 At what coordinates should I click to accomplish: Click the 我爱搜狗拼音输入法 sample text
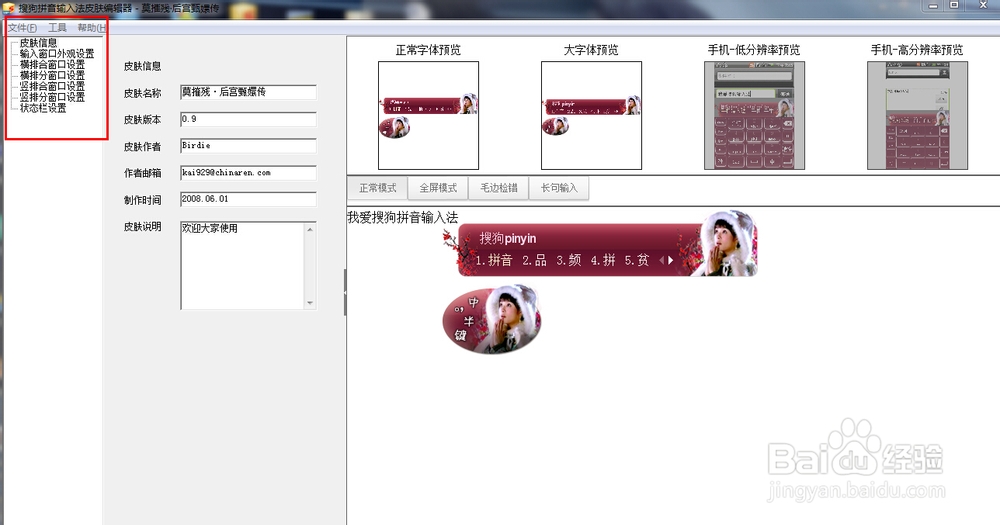[x=402, y=218]
